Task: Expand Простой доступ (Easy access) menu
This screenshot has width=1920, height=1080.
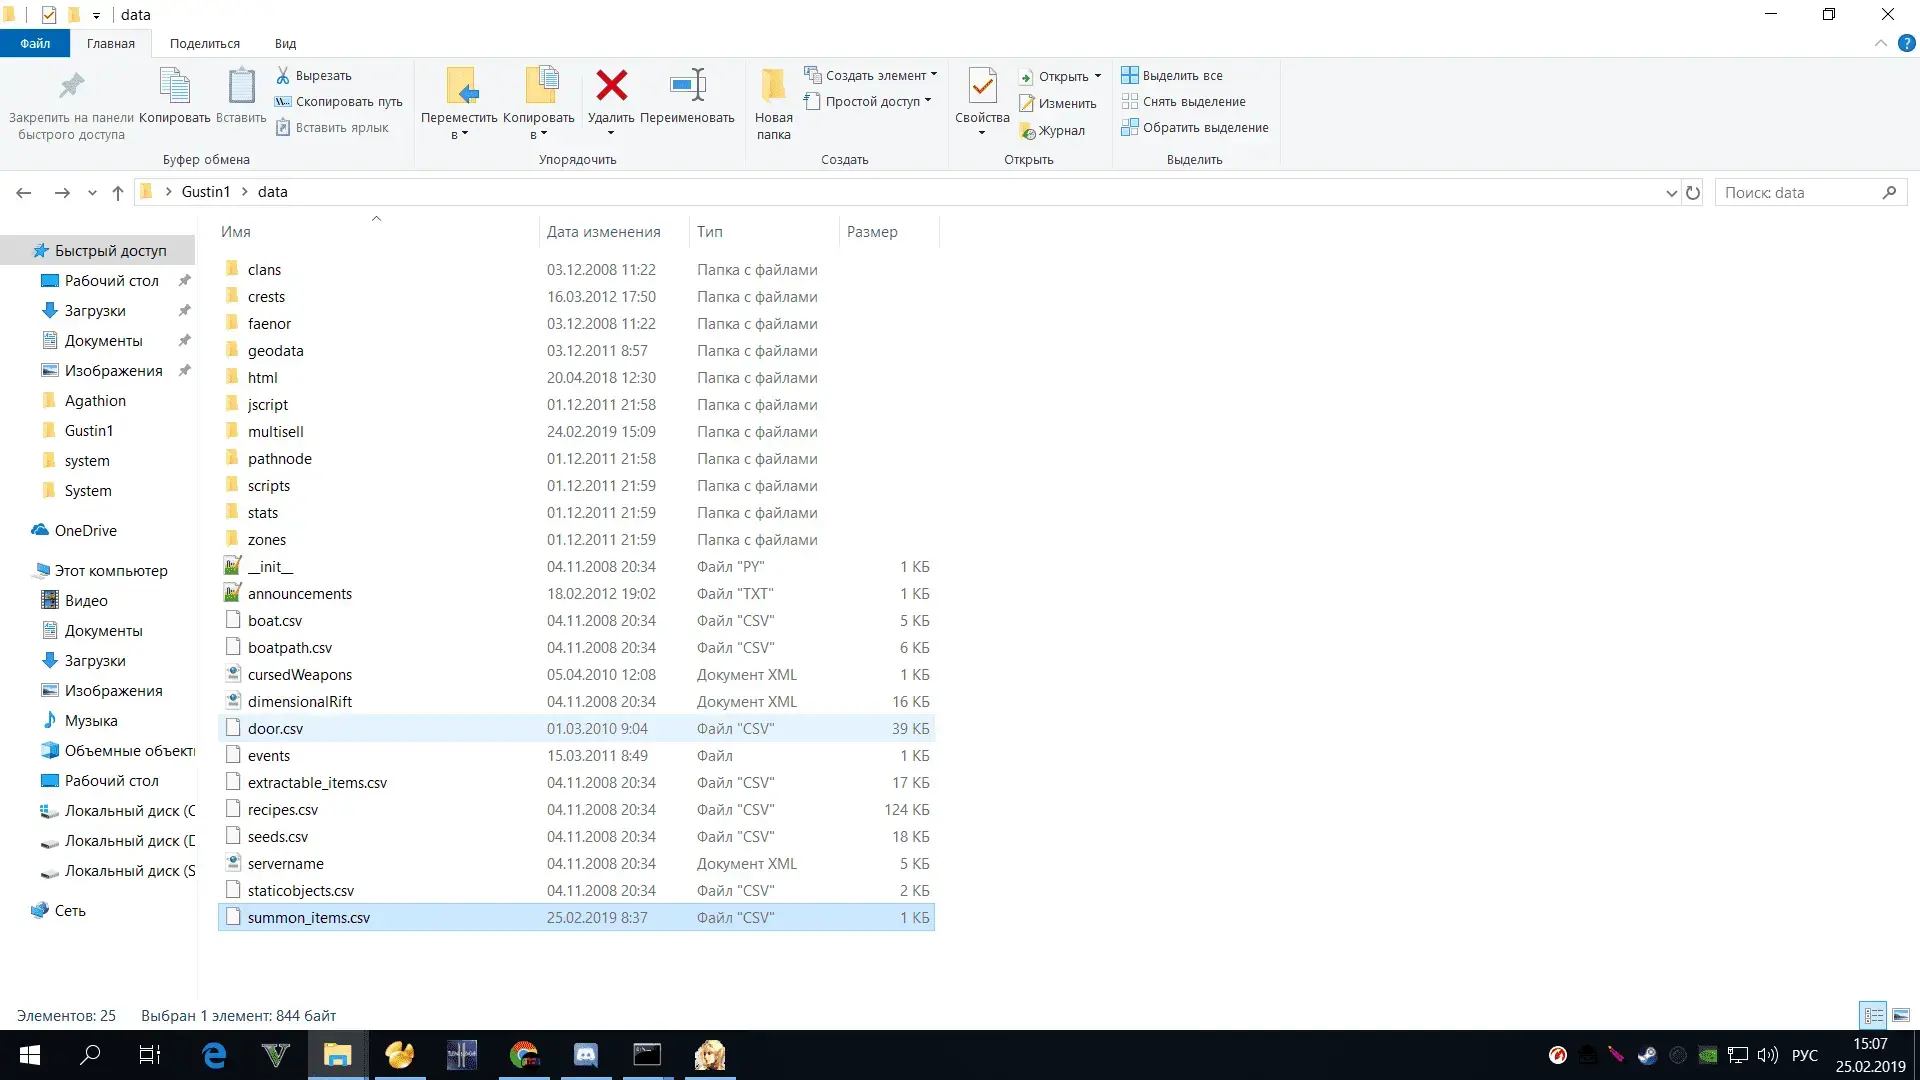Action: pyautogui.click(x=868, y=101)
